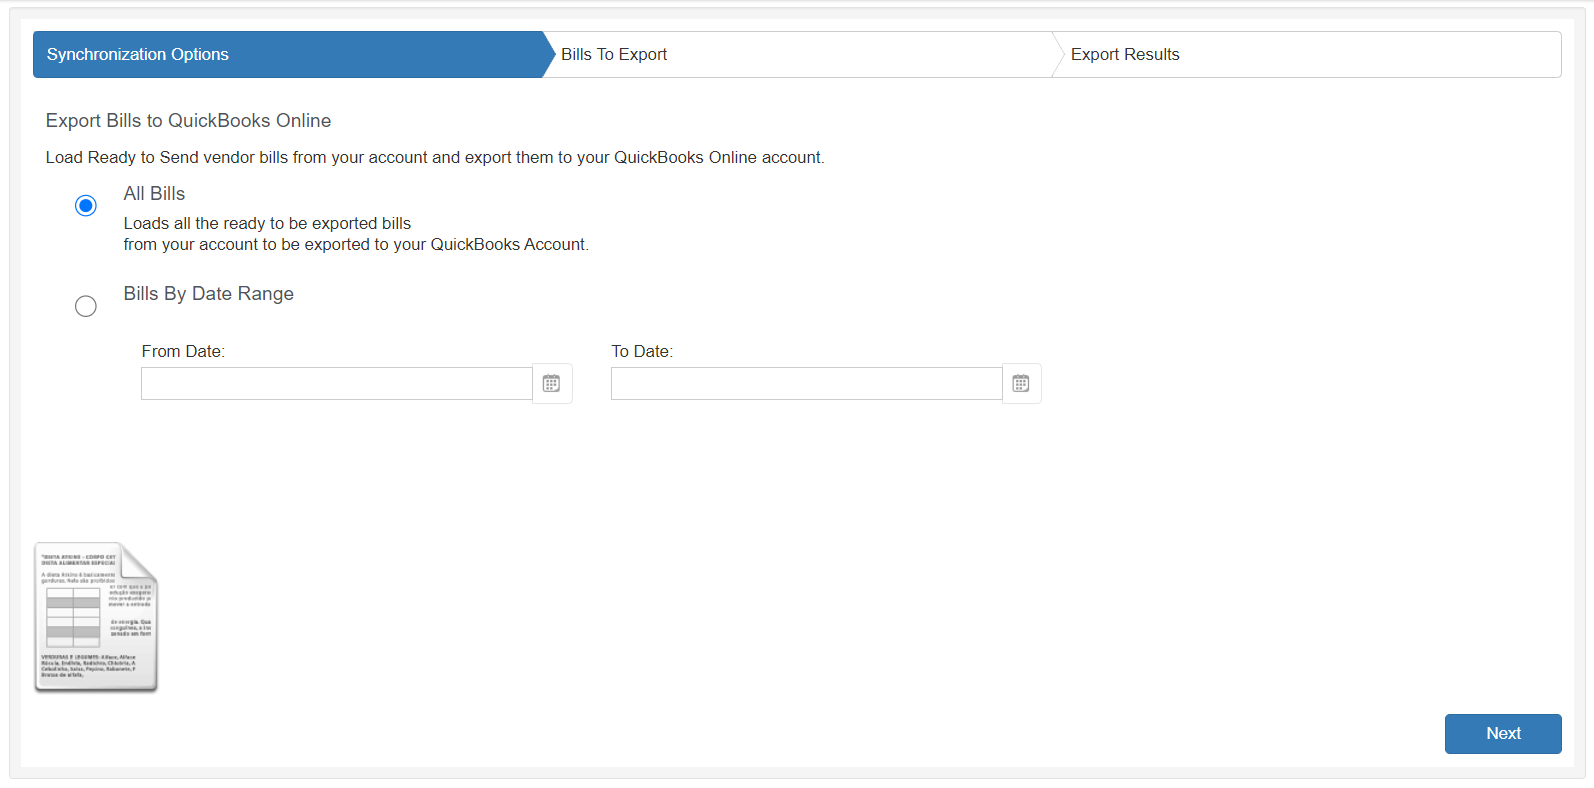The height and width of the screenshot is (788, 1594).
Task: Select the Bills By Date Range radio button
Action: [86, 306]
